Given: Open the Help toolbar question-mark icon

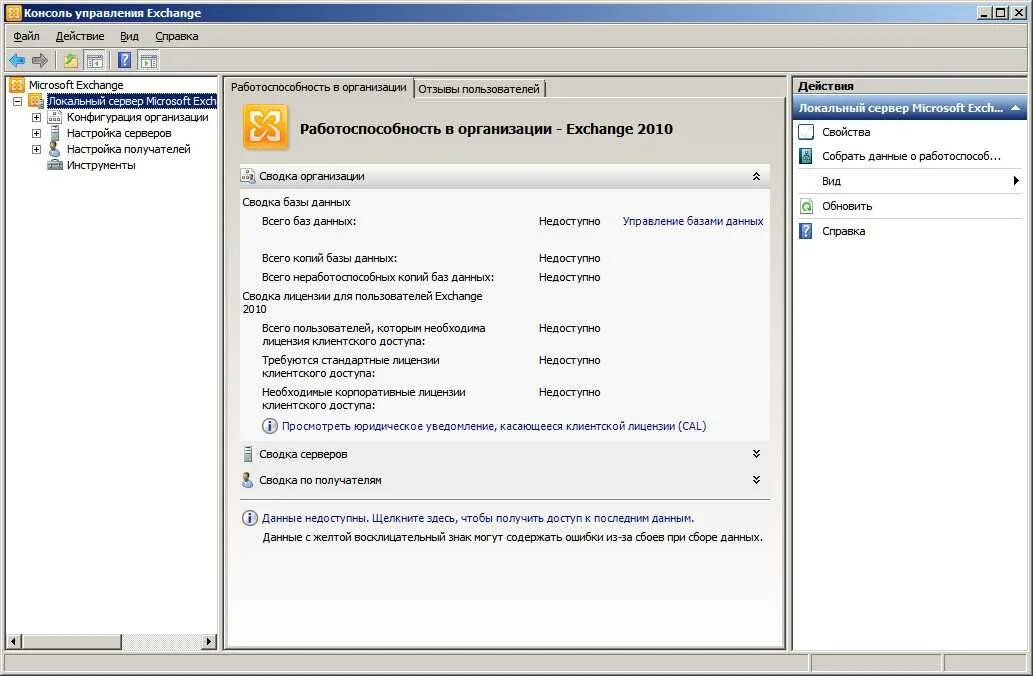Looking at the screenshot, I should [x=125, y=61].
